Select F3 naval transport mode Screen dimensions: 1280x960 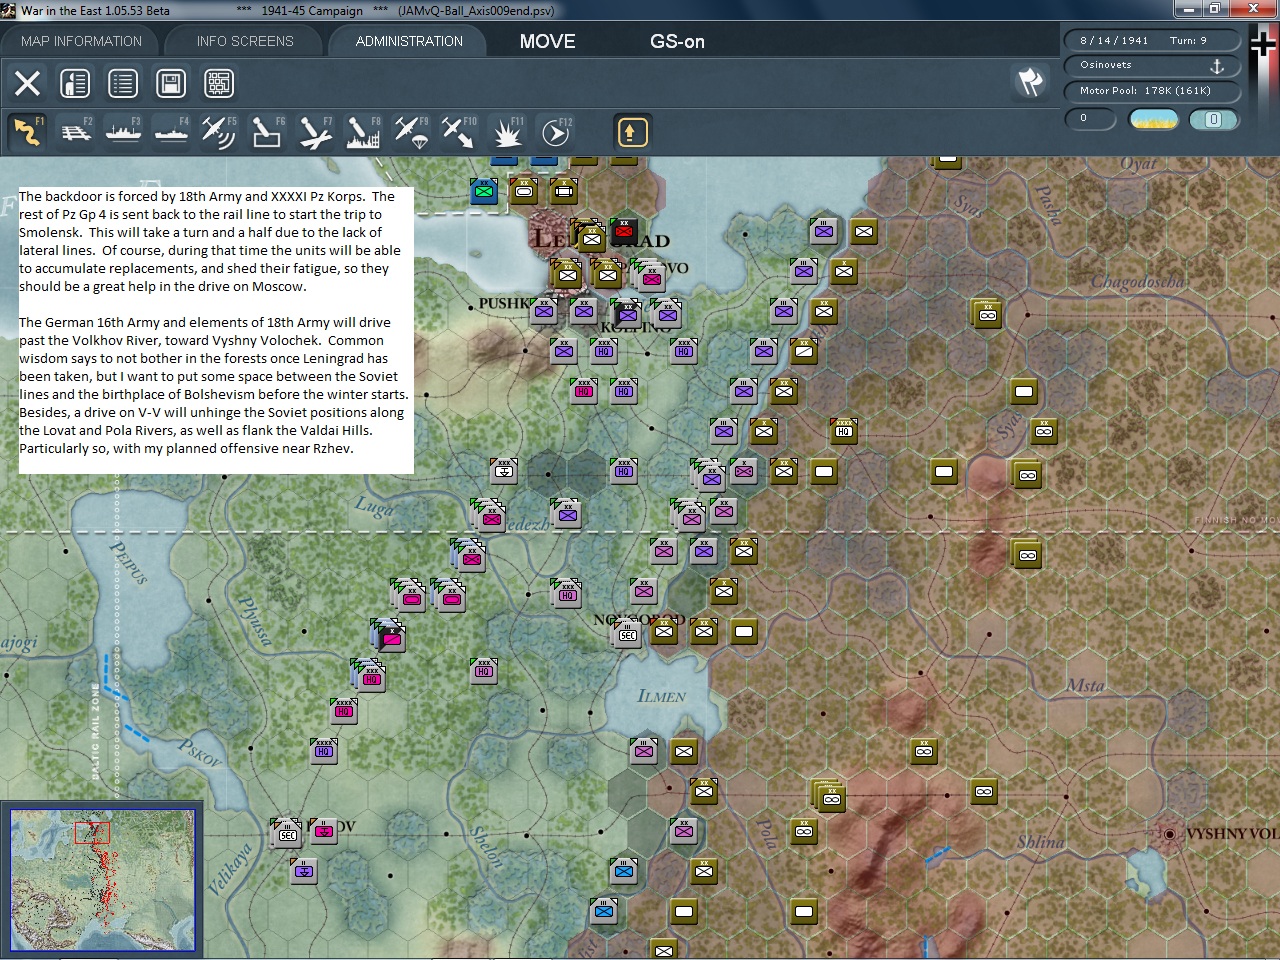123,132
